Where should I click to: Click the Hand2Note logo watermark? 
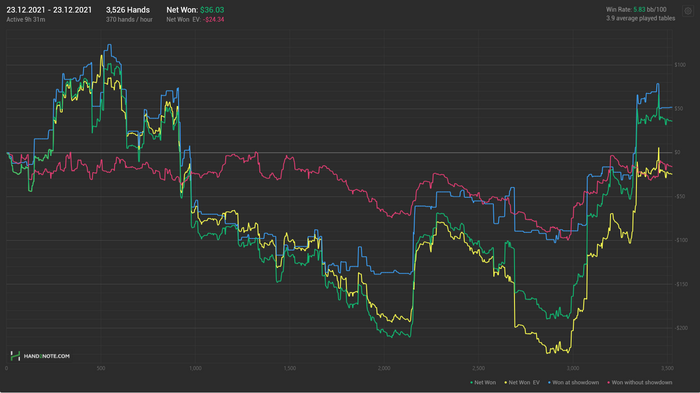15,356
